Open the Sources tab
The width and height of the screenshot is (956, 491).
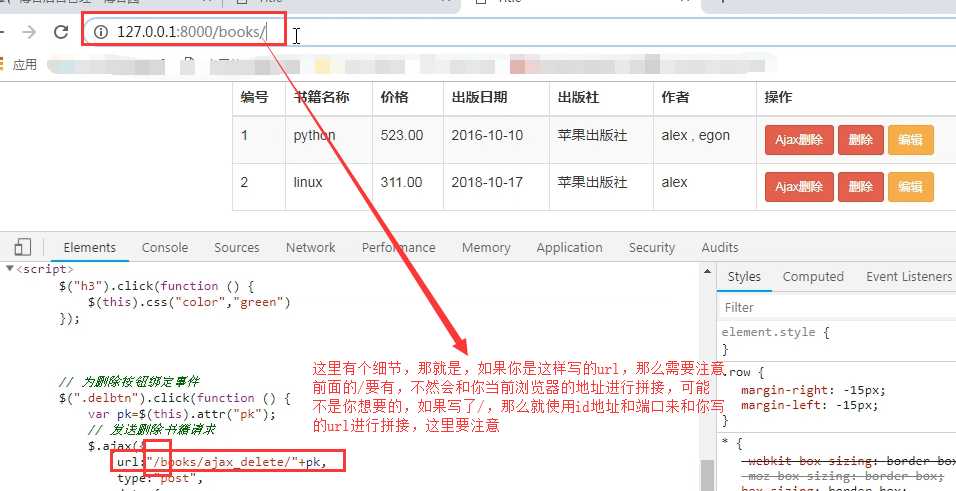coord(237,248)
